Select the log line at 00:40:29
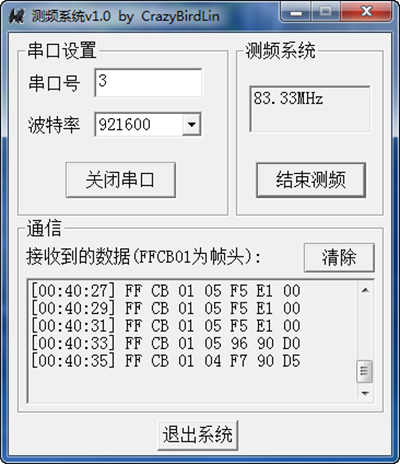The height and width of the screenshot is (464, 400). 166,308
